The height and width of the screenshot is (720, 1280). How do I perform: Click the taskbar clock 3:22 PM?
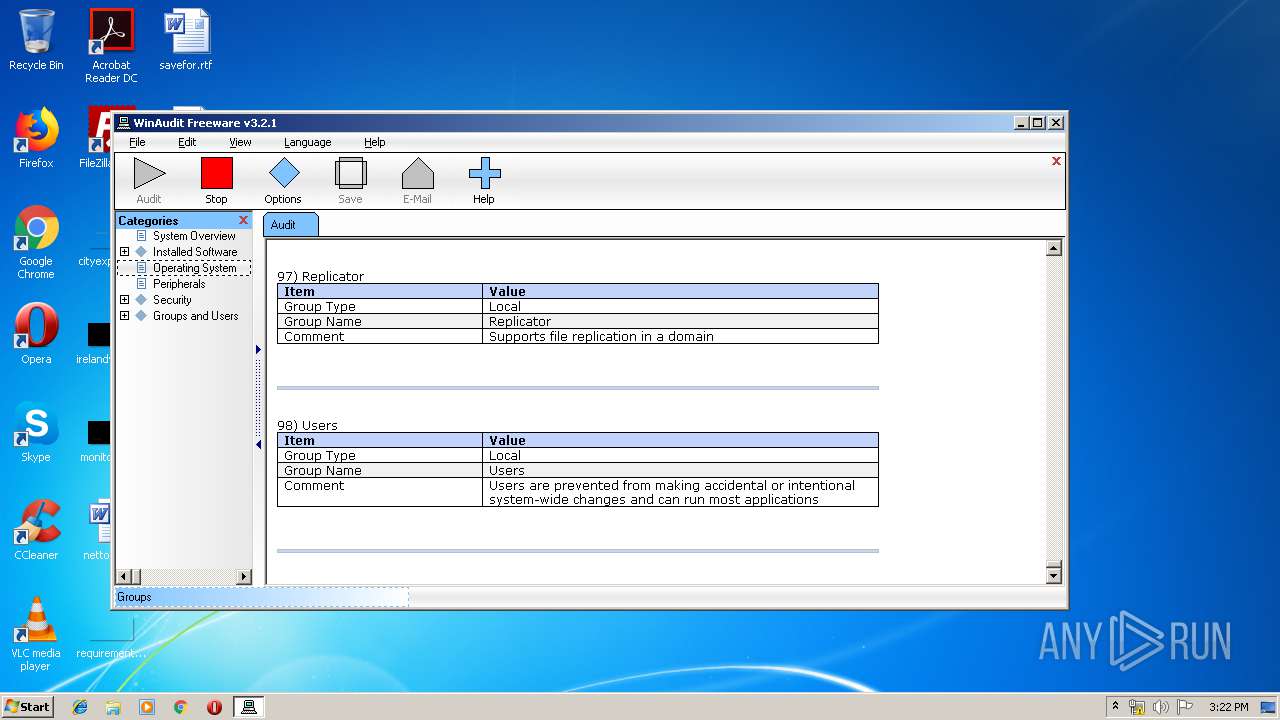(x=1228, y=707)
